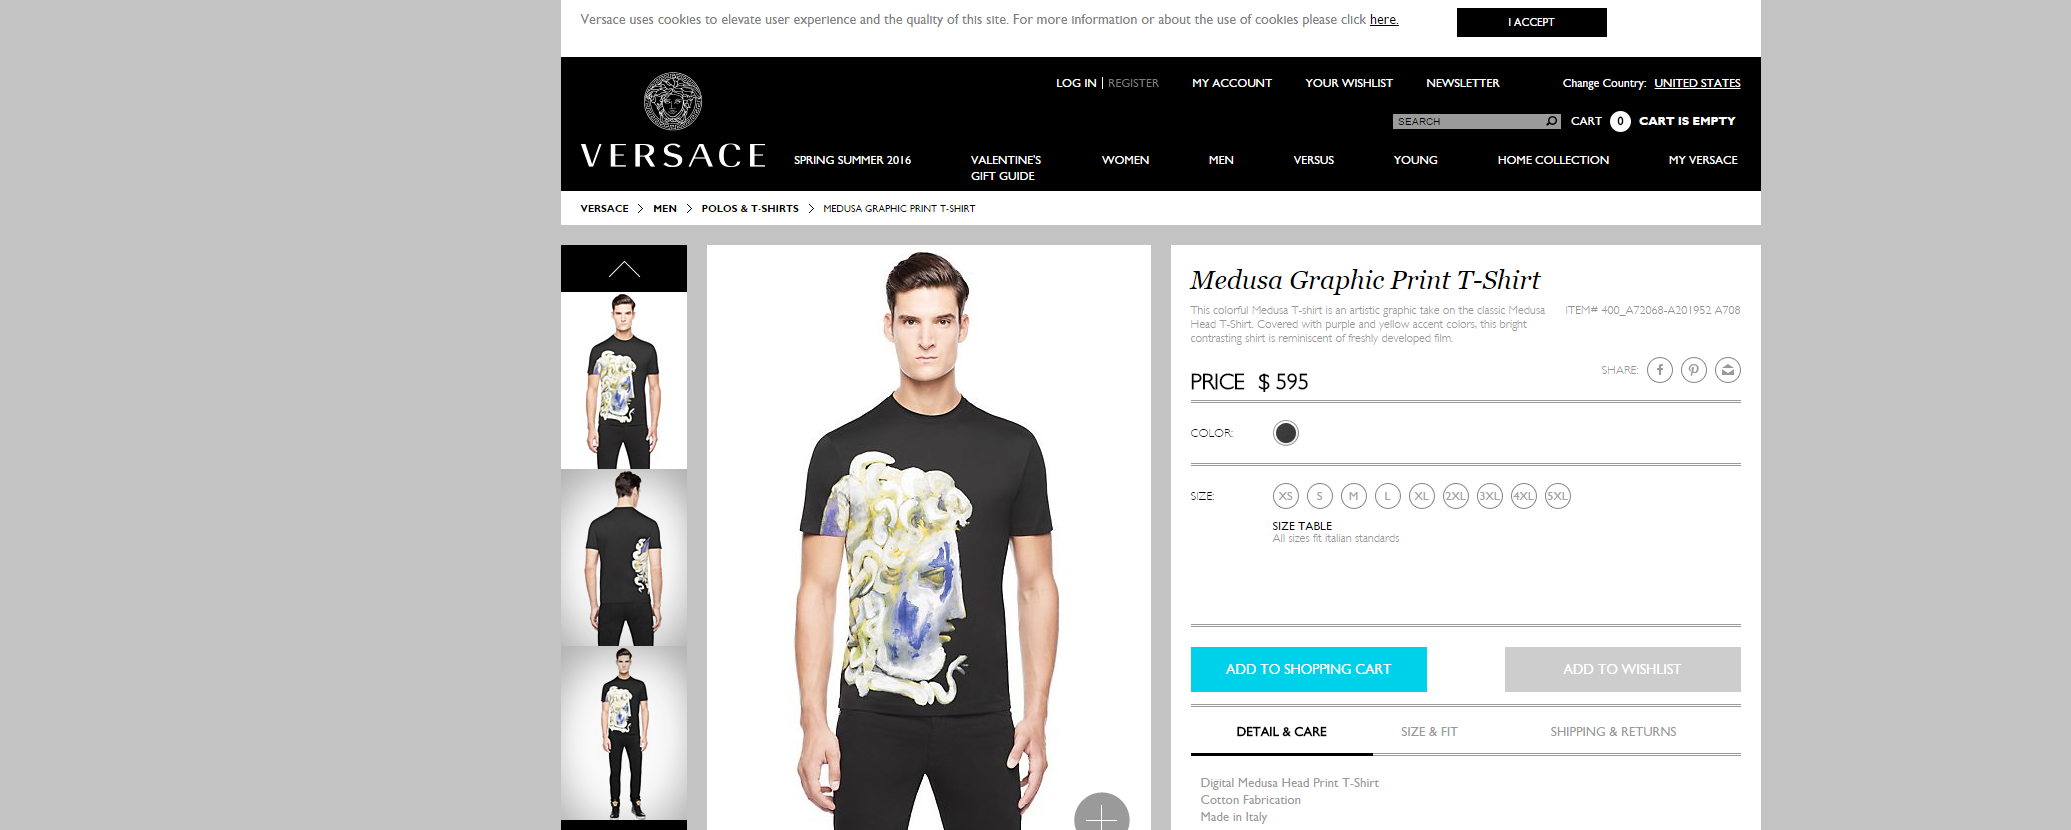Share the product on Pinterest
The image size is (2071, 830).
pyautogui.click(x=1694, y=370)
